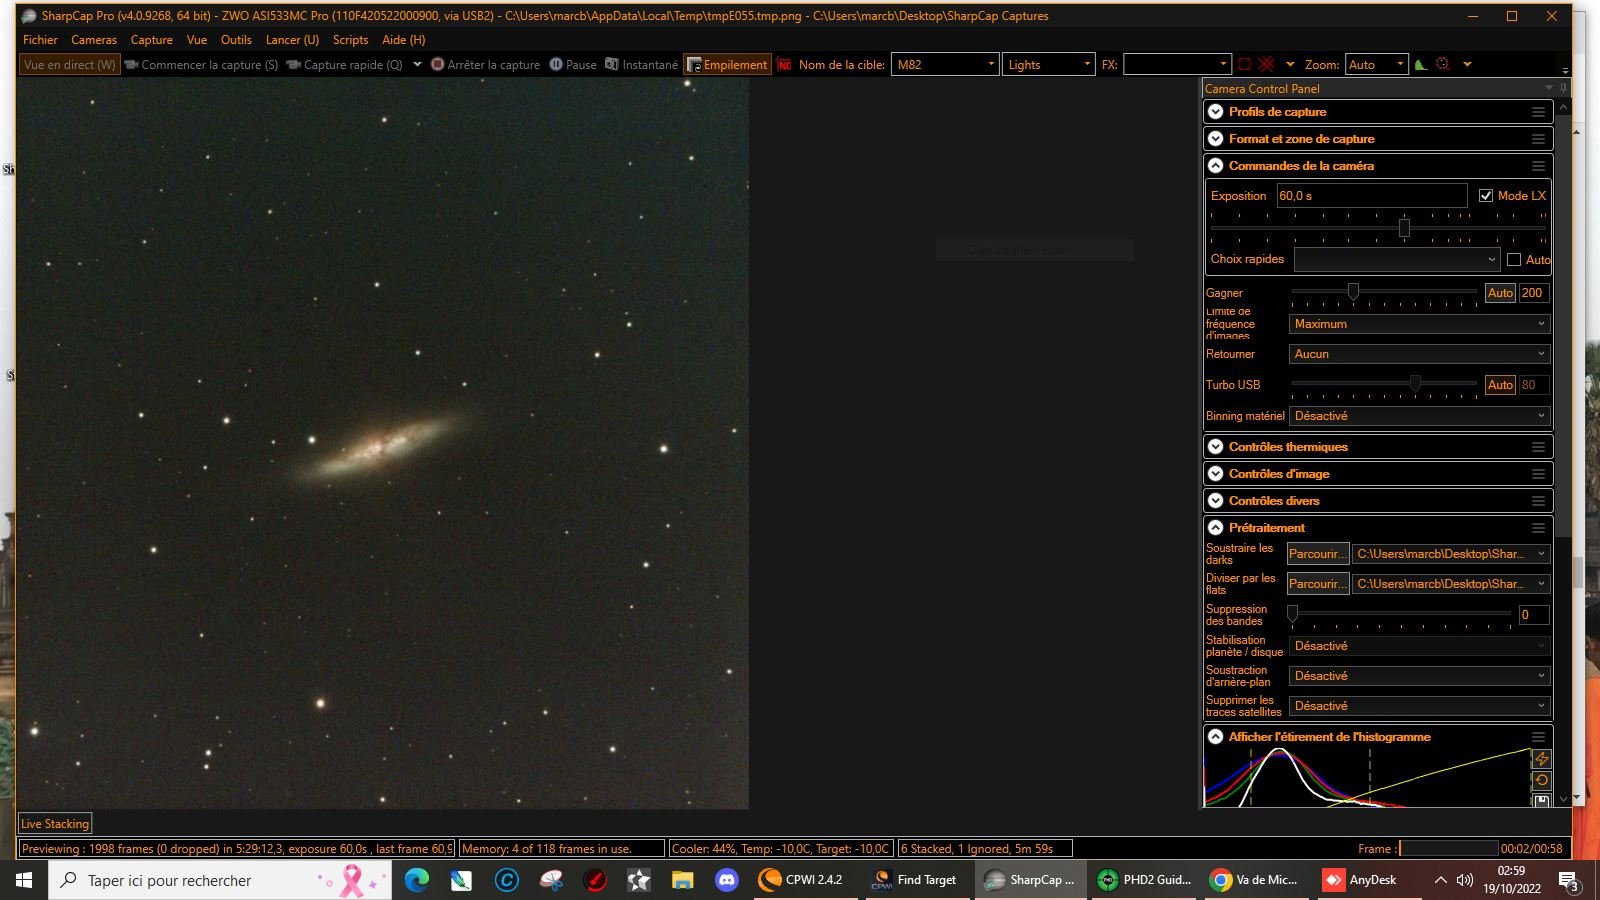The width and height of the screenshot is (1600, 900).
Task: Open the Cameras menu
Action: click(94, 40)
